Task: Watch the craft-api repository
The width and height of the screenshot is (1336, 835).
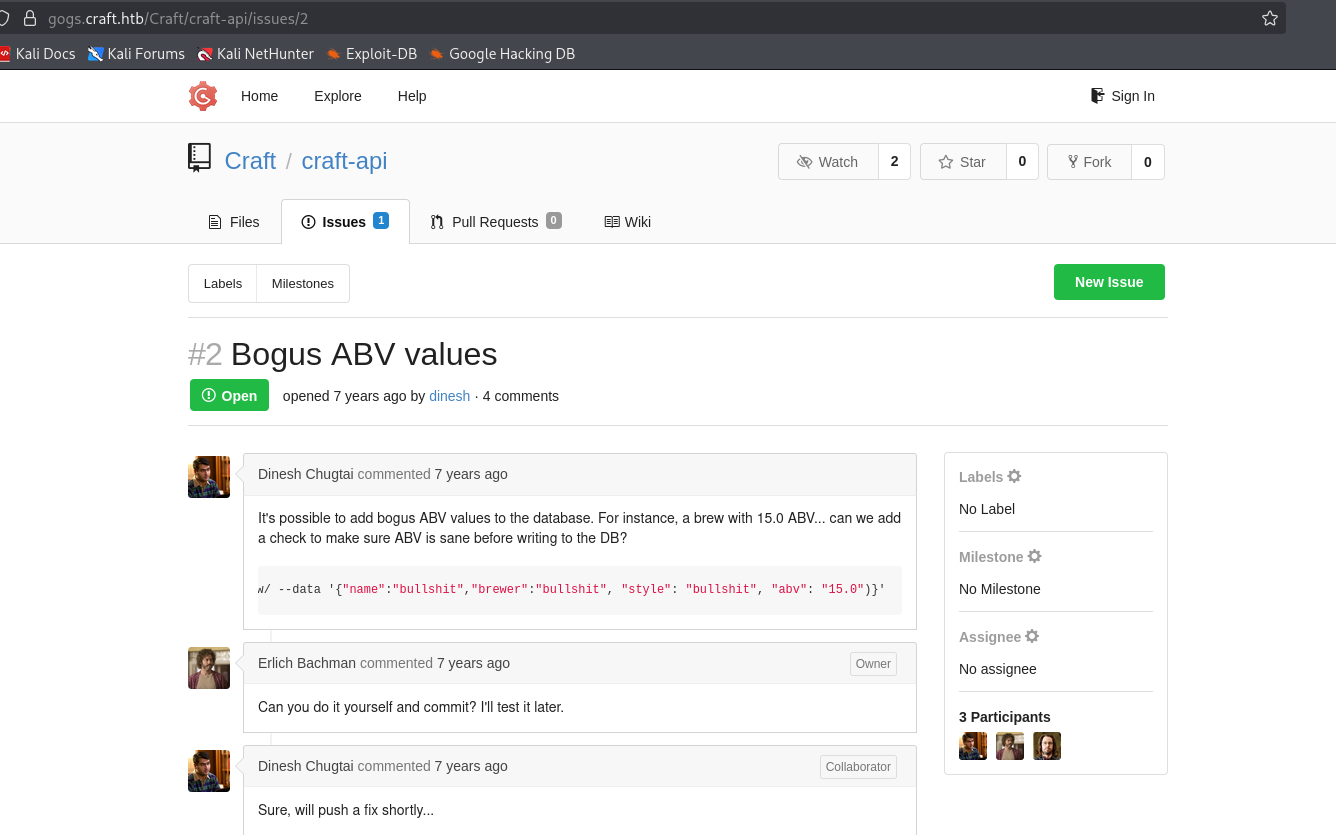Action: click(828, 162)
